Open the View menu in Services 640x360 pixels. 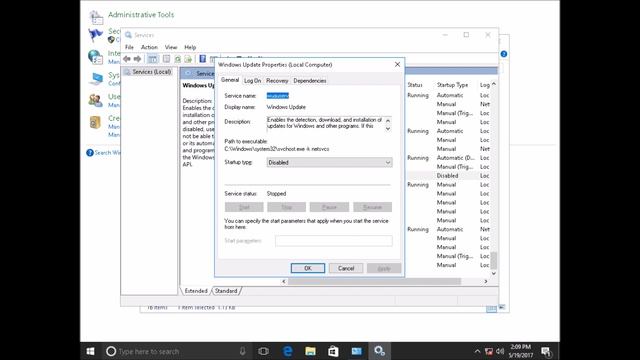(x=171, y=47)
